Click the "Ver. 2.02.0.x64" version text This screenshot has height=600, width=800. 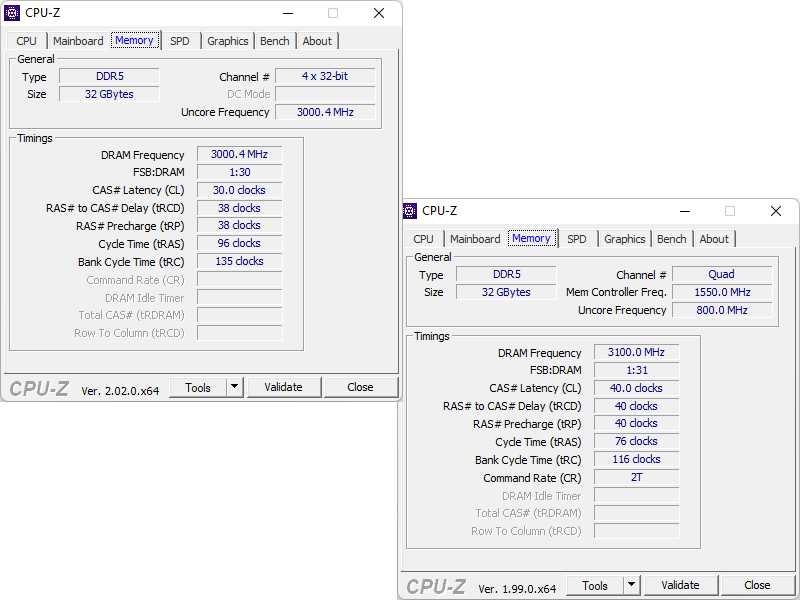[x=120, y=391]
